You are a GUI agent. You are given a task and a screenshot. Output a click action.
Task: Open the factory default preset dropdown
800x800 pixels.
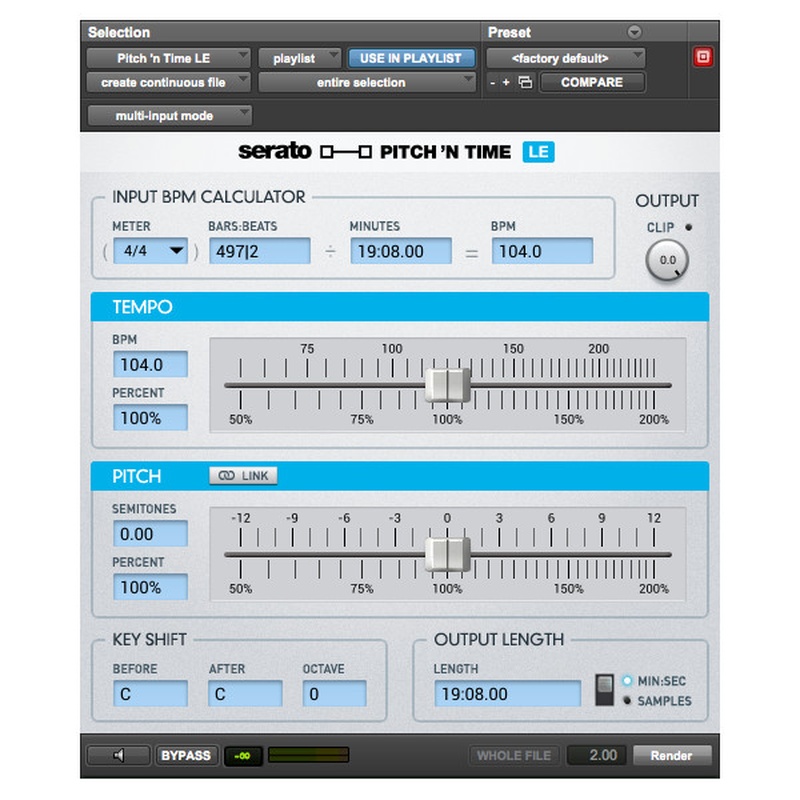565,58
